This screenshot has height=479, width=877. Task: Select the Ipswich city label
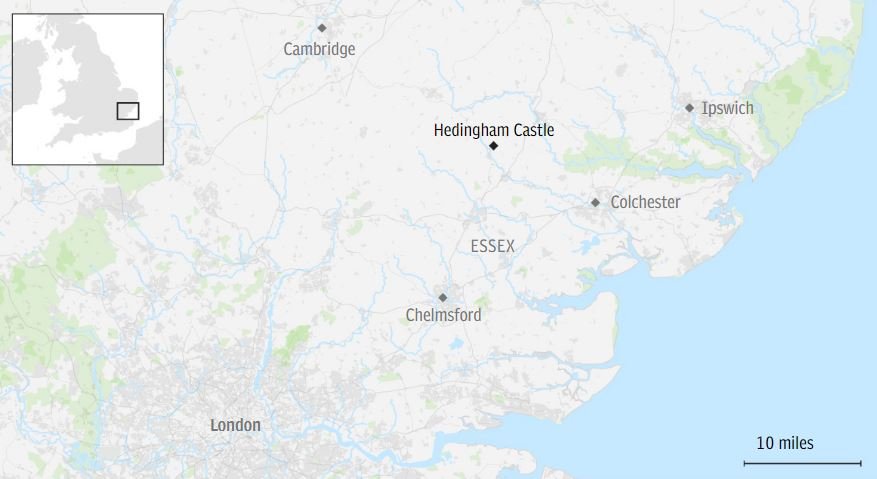coord(728,108)
